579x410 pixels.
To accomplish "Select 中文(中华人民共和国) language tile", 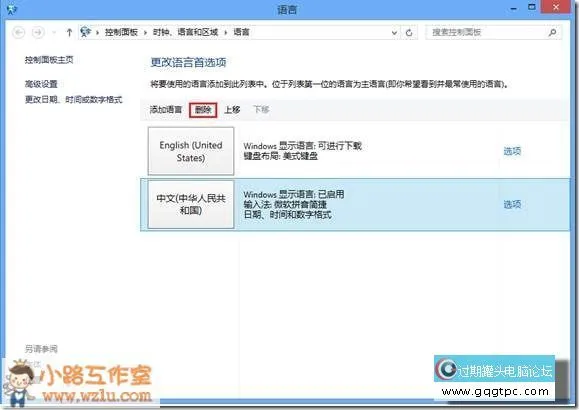I will pyautogui.click(x=191, y=204).
